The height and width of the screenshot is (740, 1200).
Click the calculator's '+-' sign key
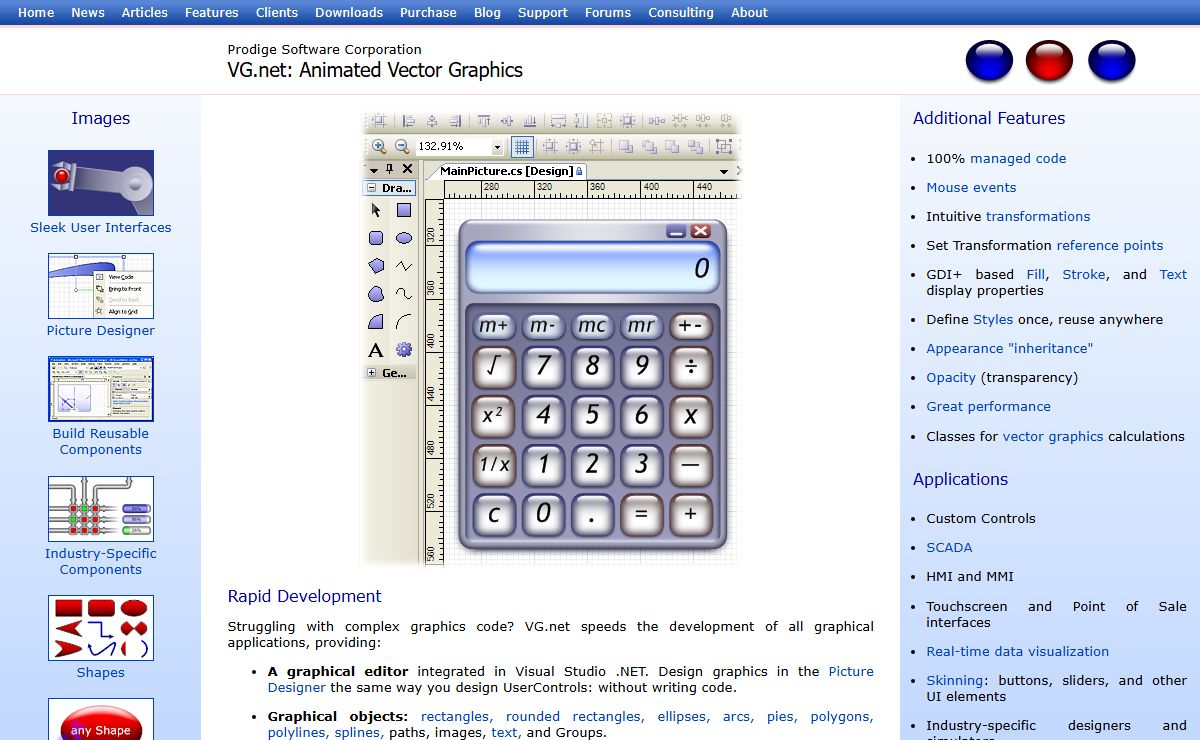pyautogui.click(x=691, y=325)
